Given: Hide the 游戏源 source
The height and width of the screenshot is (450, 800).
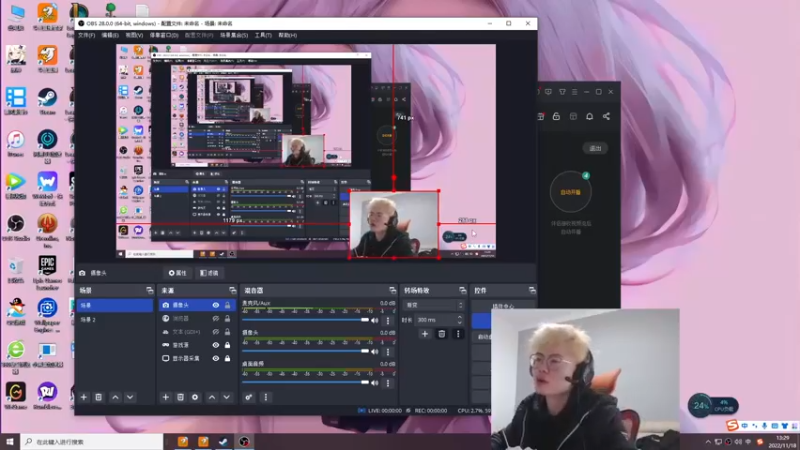Looking at the screenshot, I should pyautogui.click(x=216, y=345).
